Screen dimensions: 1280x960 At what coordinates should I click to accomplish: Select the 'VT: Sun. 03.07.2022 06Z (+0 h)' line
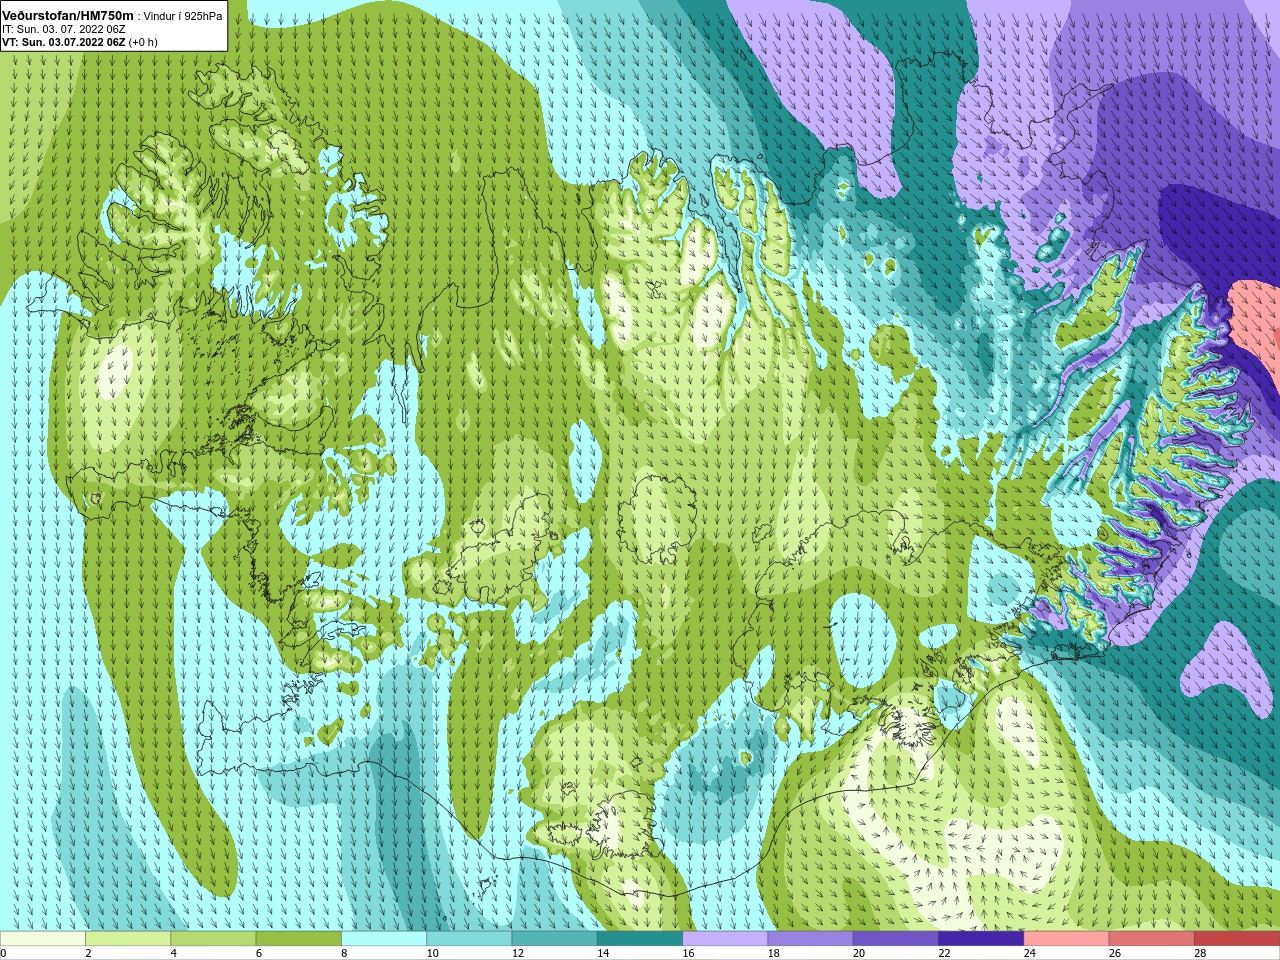pyautogui.click(x=80, y=42)
